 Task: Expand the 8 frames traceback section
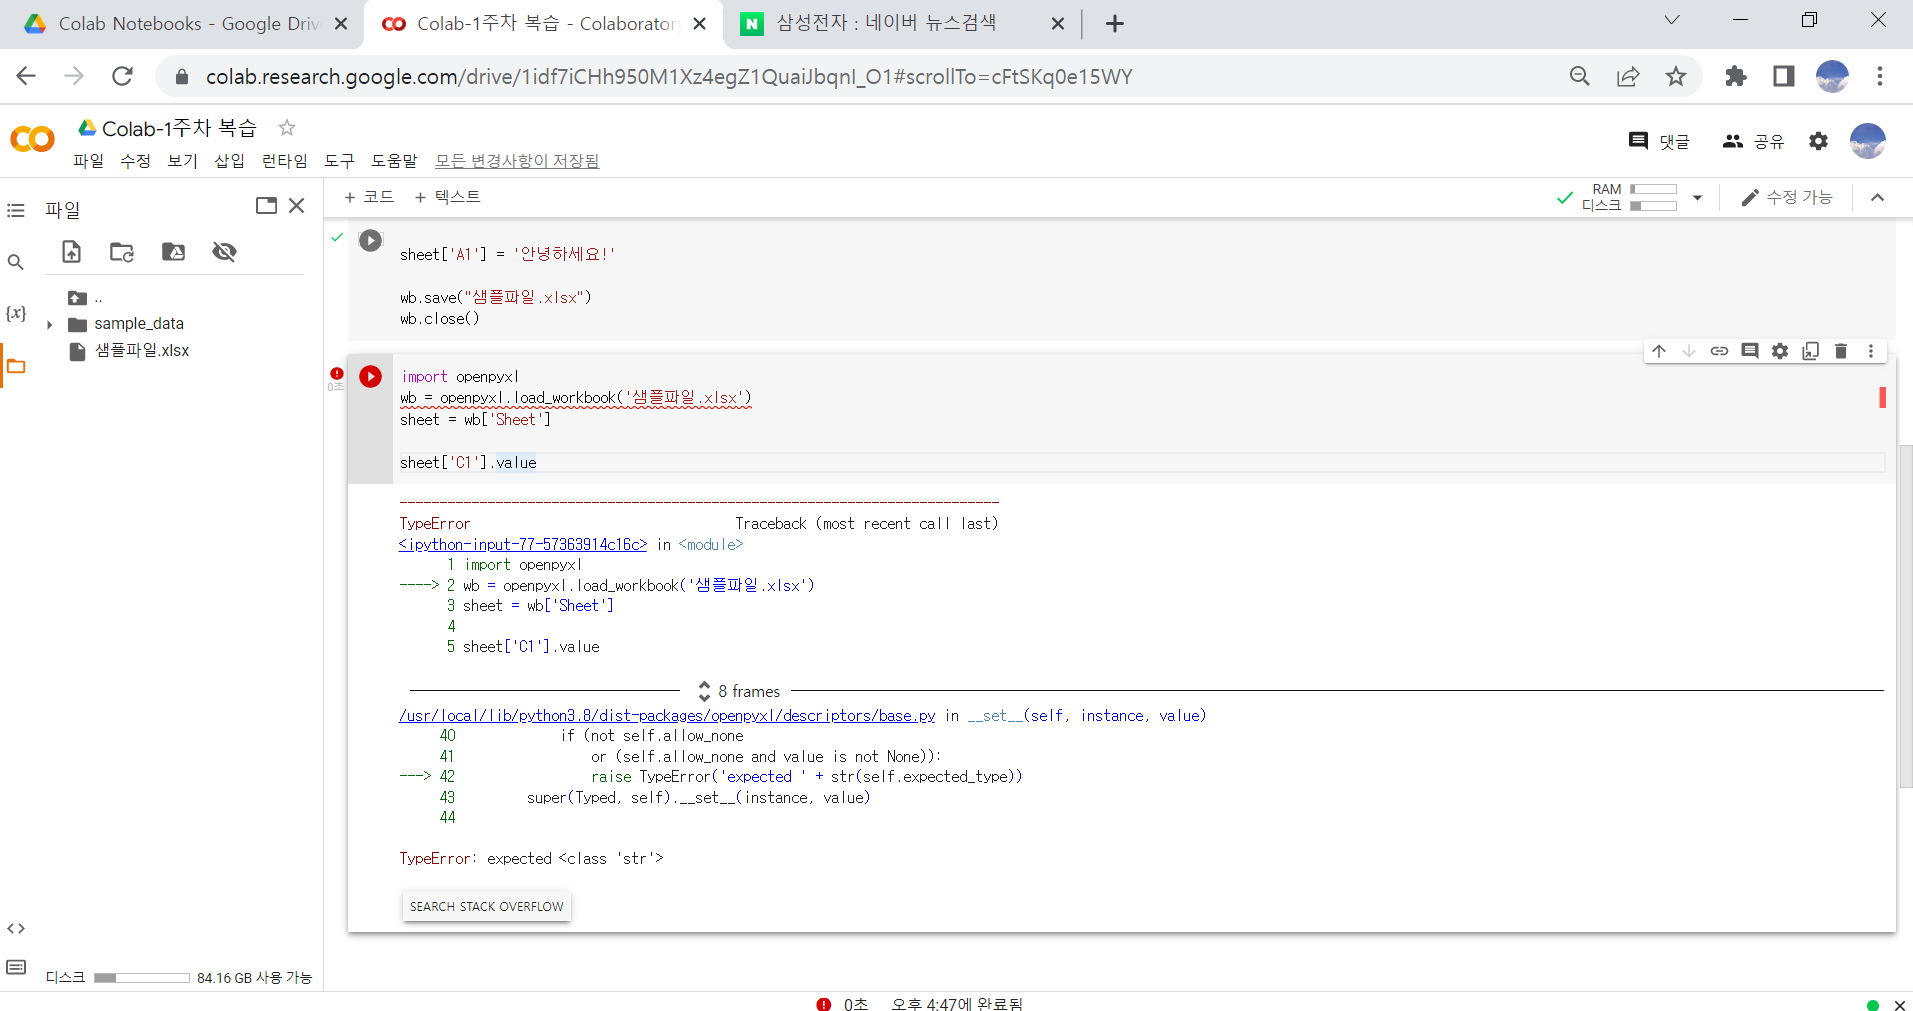[739, 691]
